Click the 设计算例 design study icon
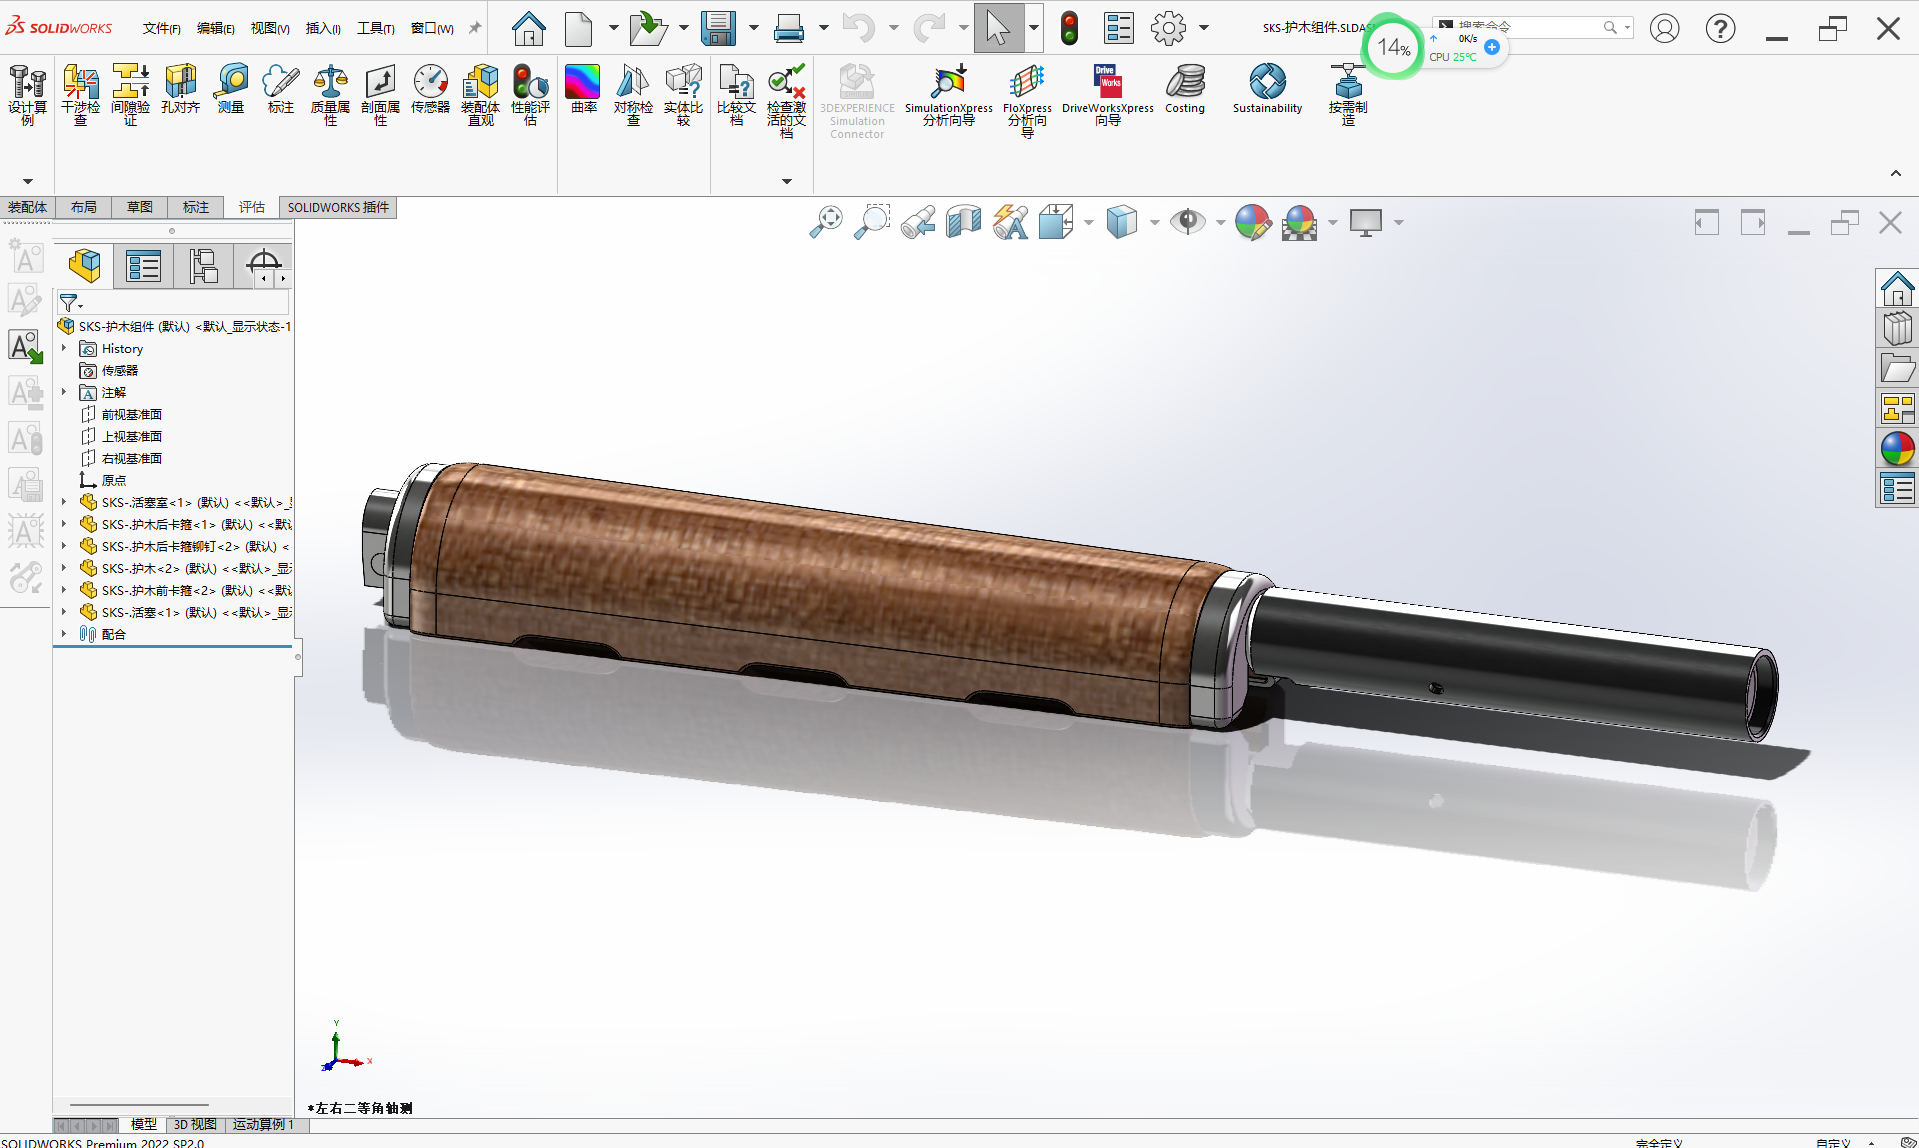The width and height of the screenshot is (1919, 1148). 27,94
